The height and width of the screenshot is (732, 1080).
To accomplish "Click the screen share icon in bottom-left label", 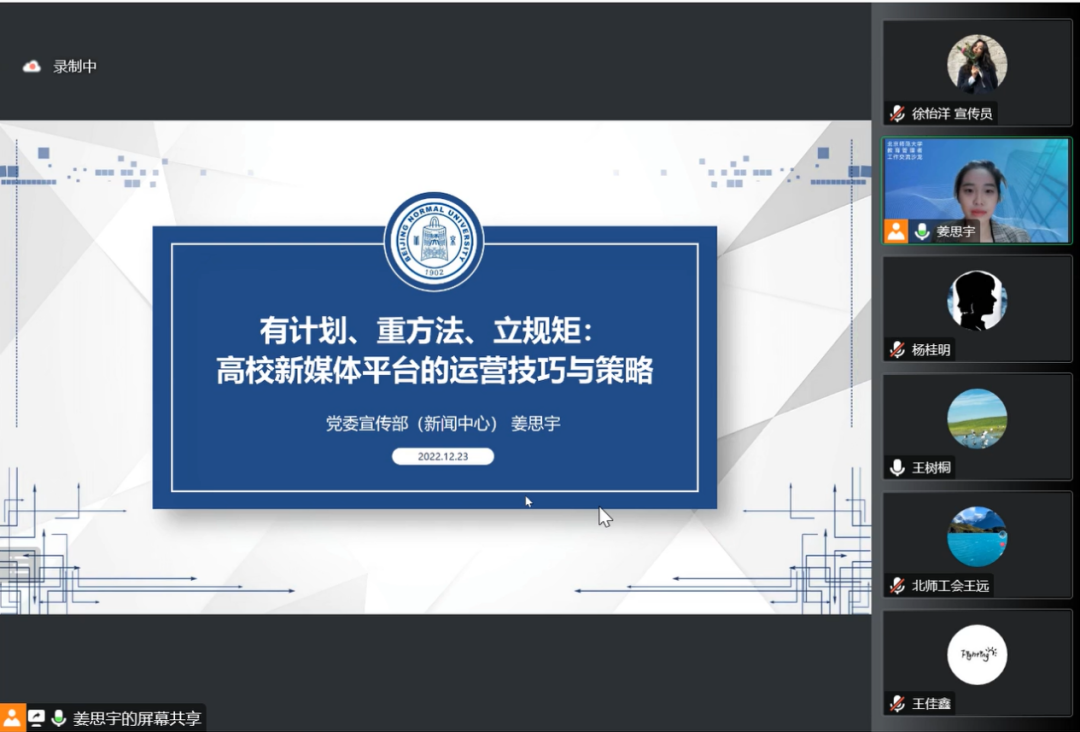I will coord(37,718).
